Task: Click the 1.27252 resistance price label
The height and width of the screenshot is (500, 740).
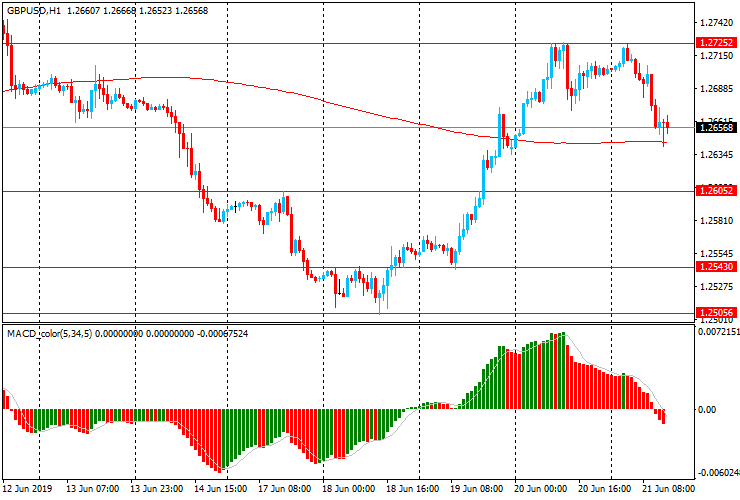Action: pos(716,42)
